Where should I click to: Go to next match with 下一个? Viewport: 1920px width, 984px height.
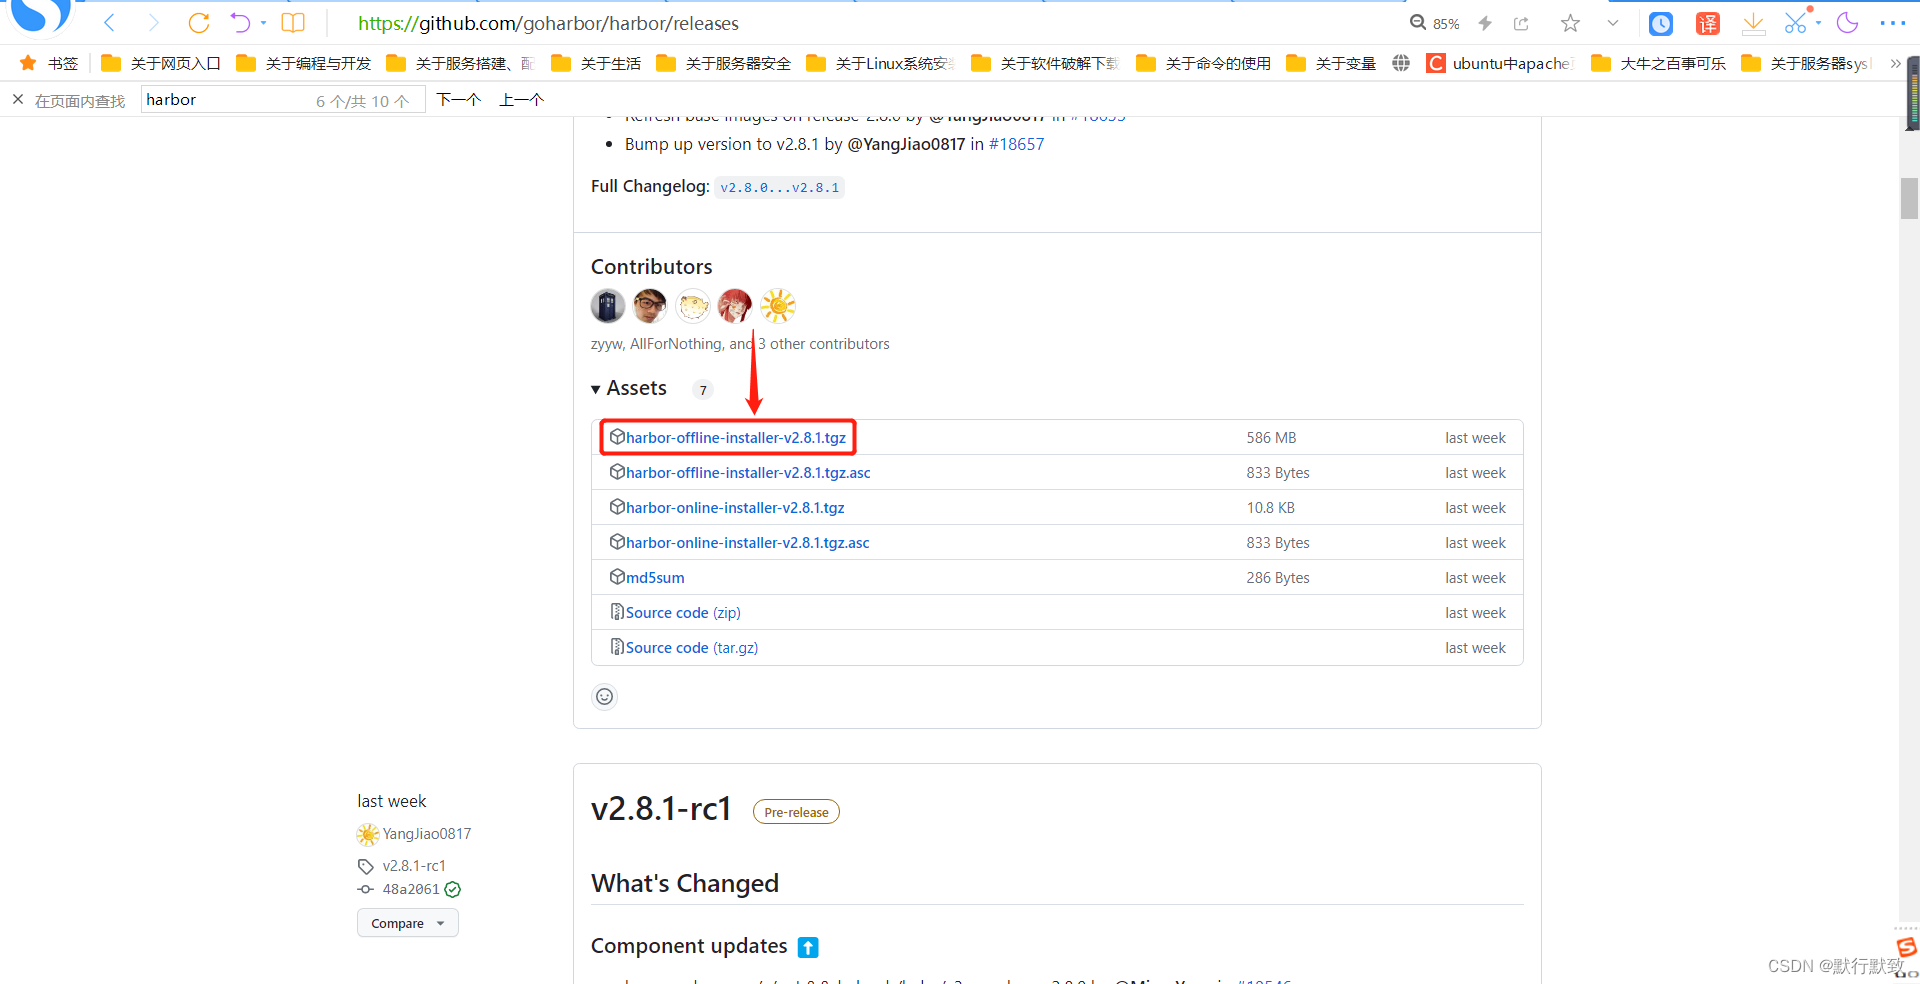(459, 99)
